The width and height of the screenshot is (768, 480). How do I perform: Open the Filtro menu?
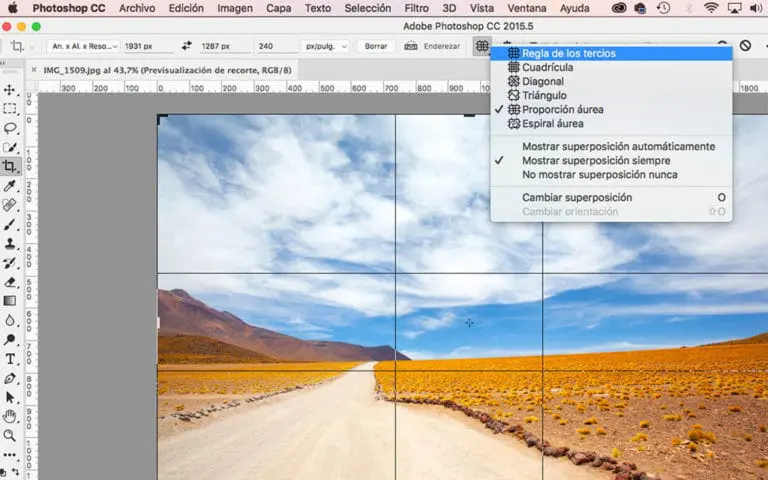[x=417, y=8]
